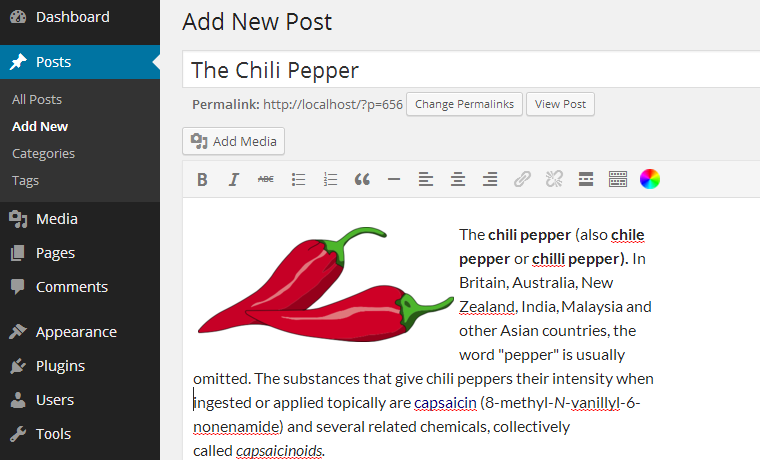Click the Comments speech bubble icon
This screenshot has width=760, height=460.
point(17,287)
